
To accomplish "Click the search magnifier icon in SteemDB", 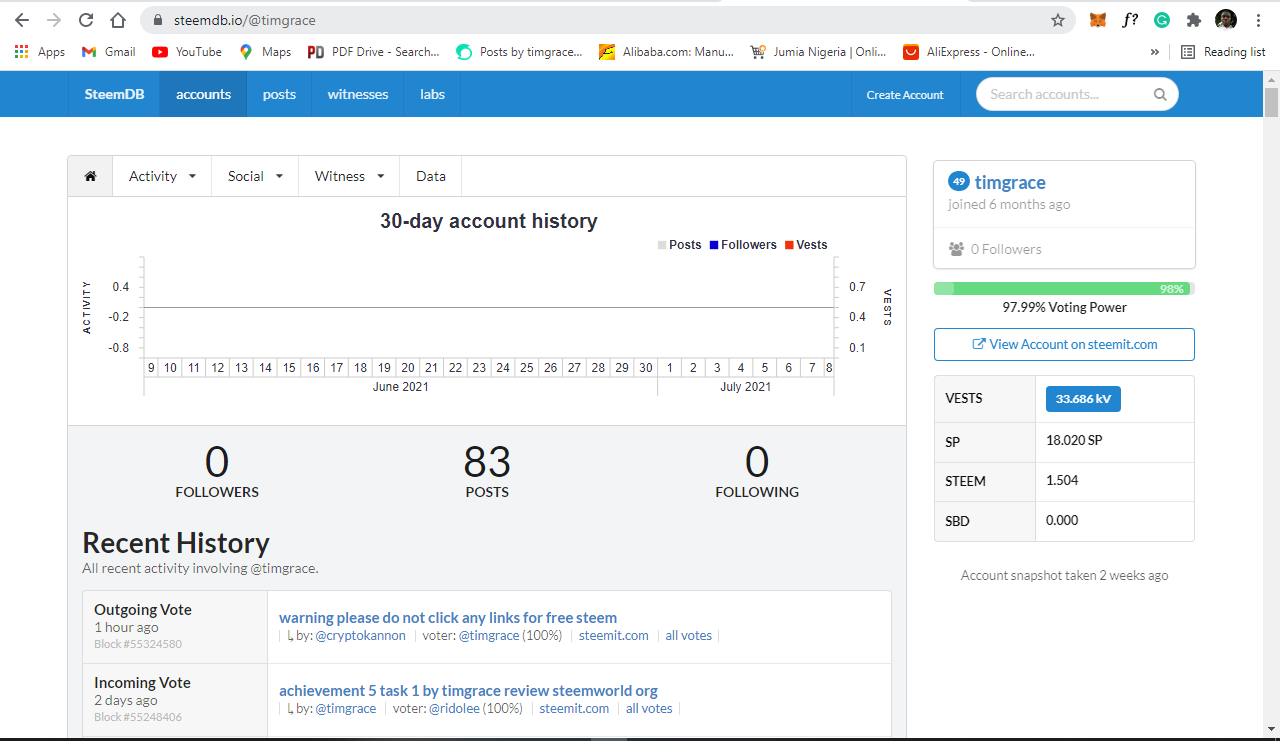I will [1160, 95].
